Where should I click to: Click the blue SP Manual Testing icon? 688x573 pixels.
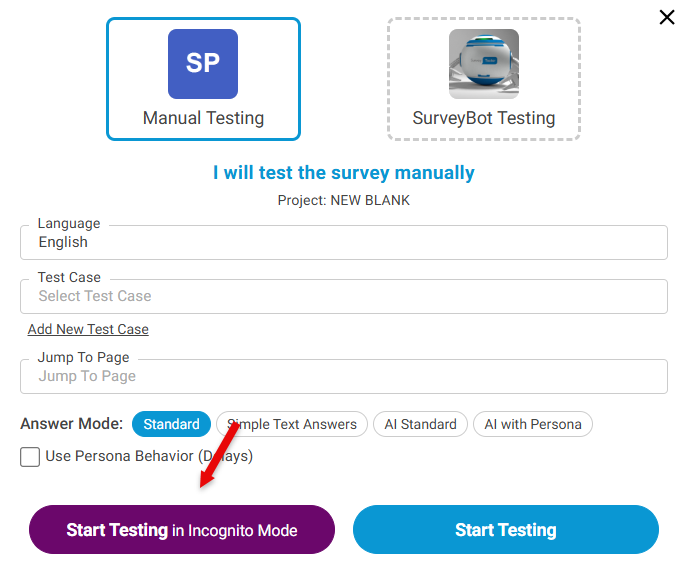[203, 64]
